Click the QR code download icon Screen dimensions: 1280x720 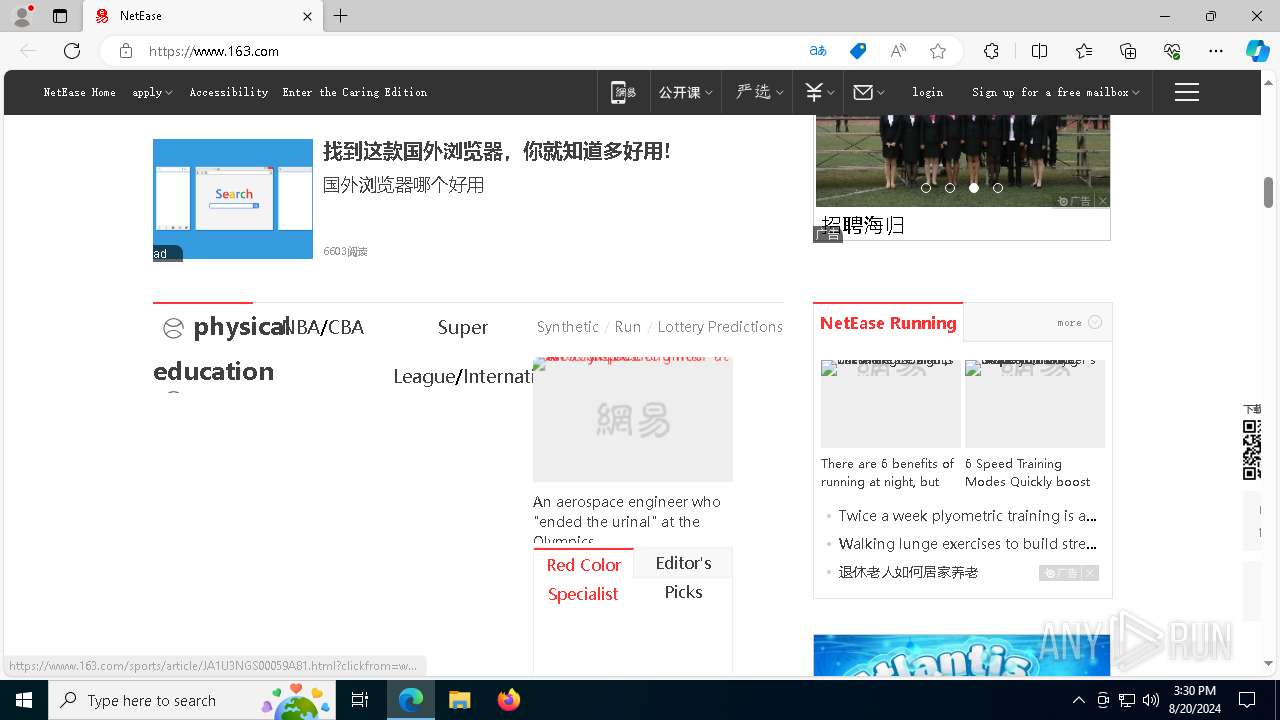(x=1252, y=449)
